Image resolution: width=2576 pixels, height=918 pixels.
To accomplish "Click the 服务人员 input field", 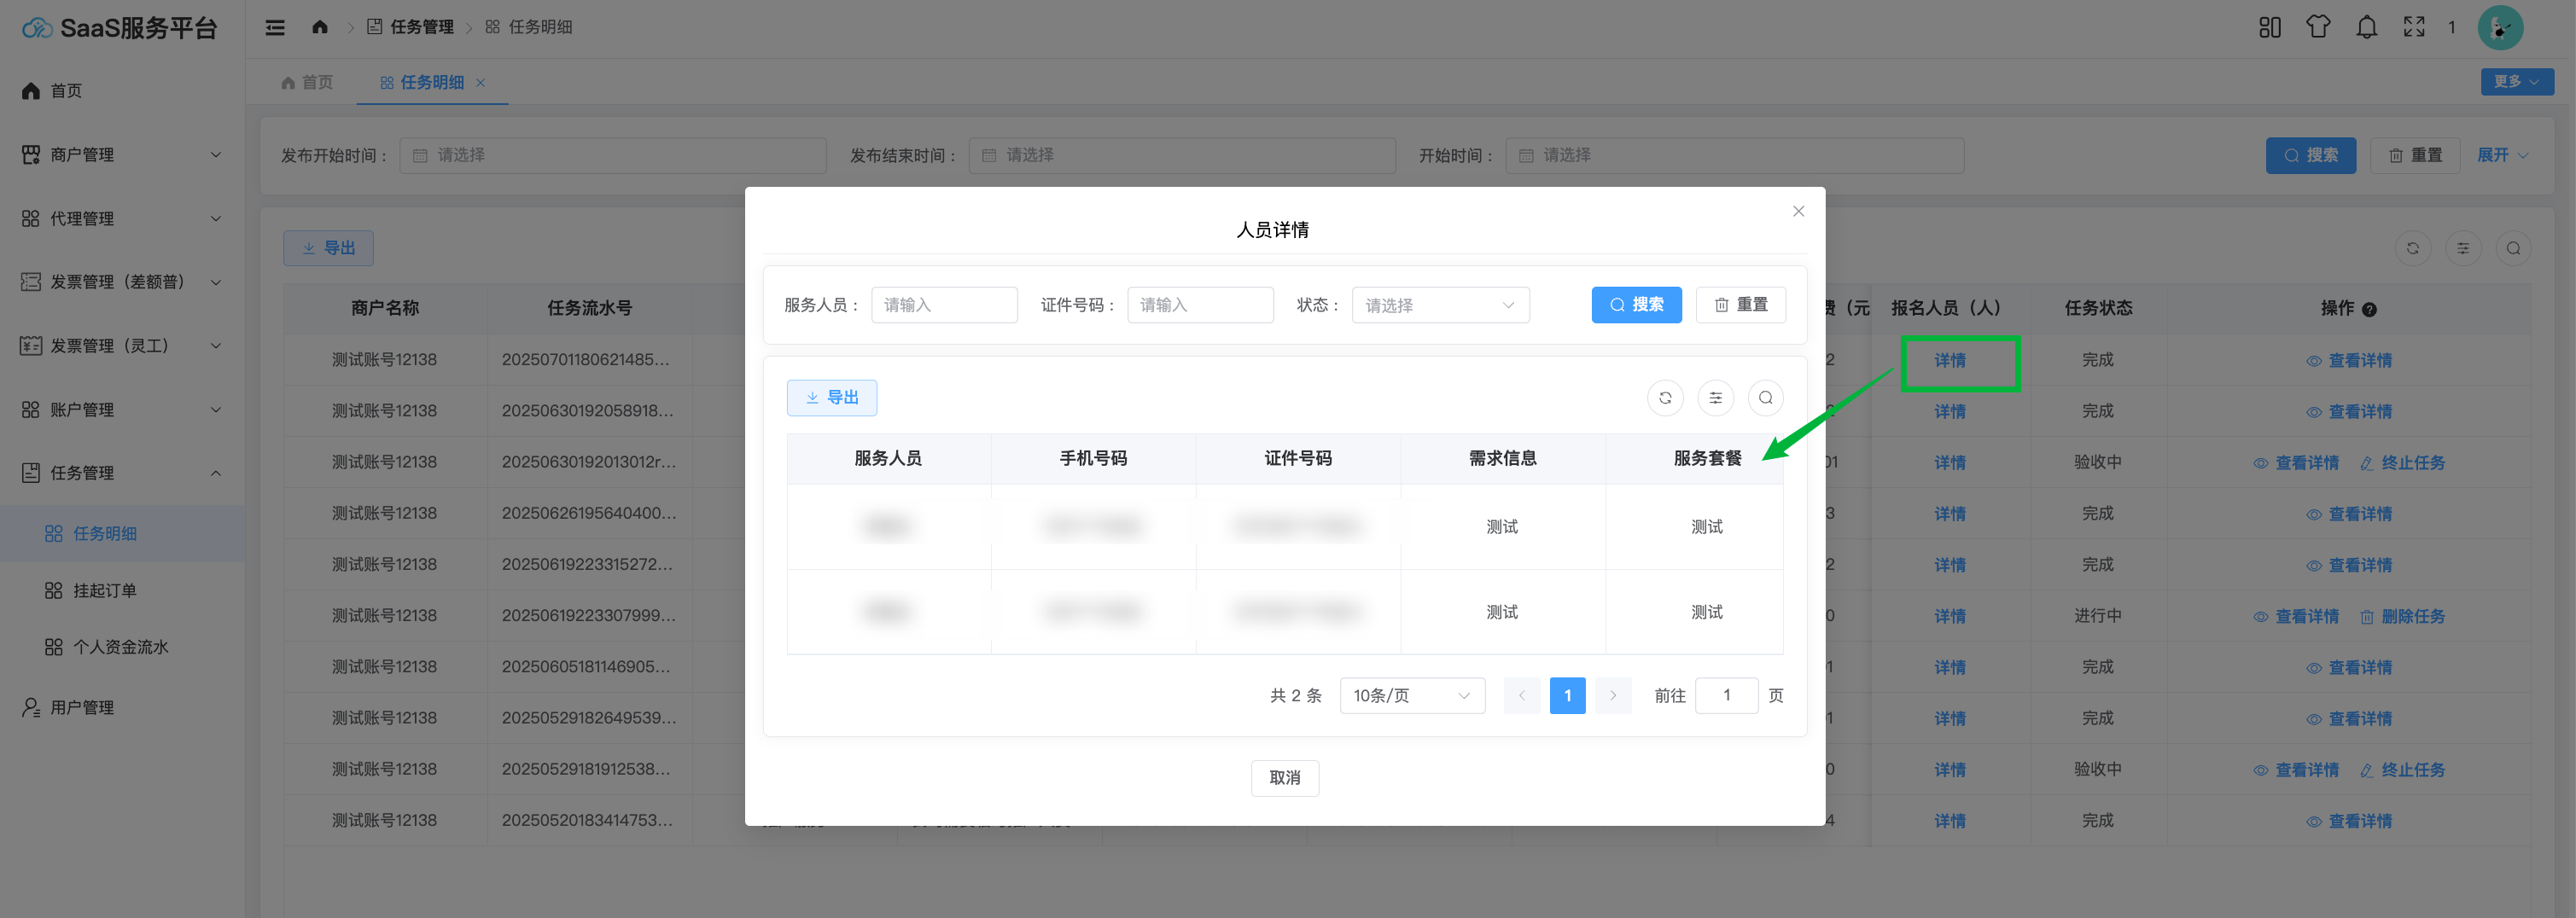I will pyautogui.click(x=944, y=305).
